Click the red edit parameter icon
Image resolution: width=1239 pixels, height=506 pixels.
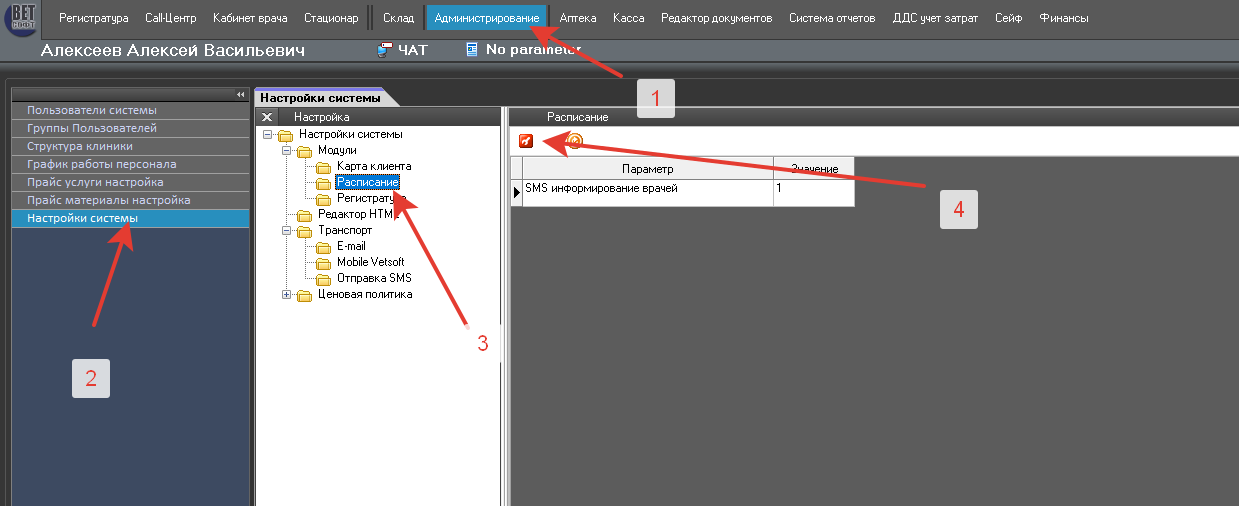tap(526, 143)
